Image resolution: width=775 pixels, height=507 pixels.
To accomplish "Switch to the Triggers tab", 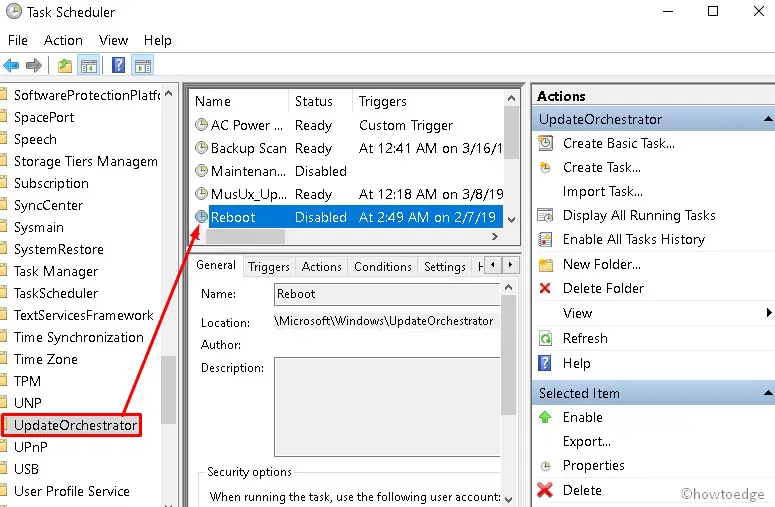I will [x=268, y=267].
